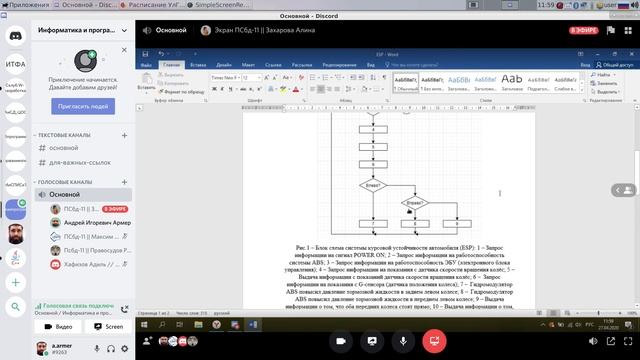
Task: Open Приложения menu in top panel
Action: 25,5
